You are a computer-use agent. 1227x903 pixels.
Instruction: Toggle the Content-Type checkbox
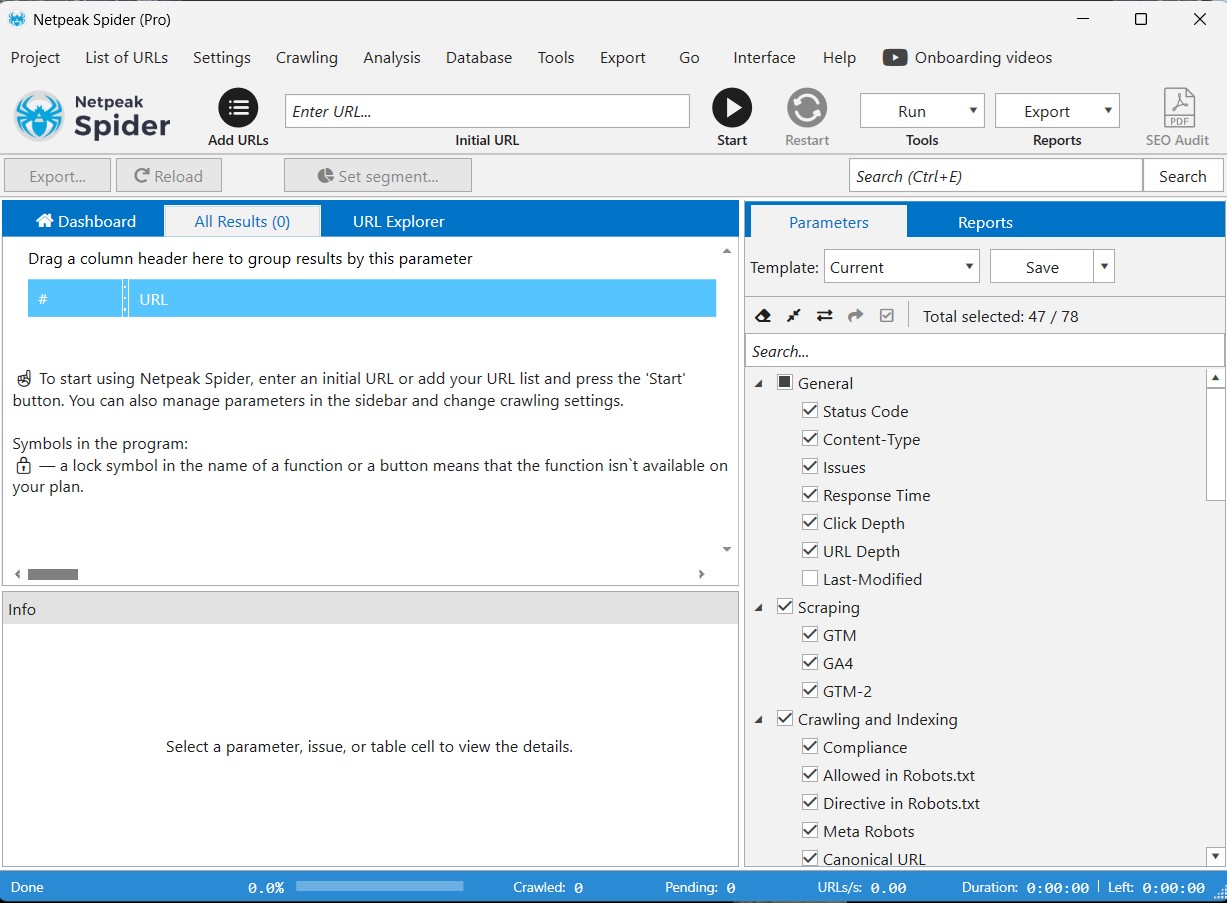pos(811,439)
